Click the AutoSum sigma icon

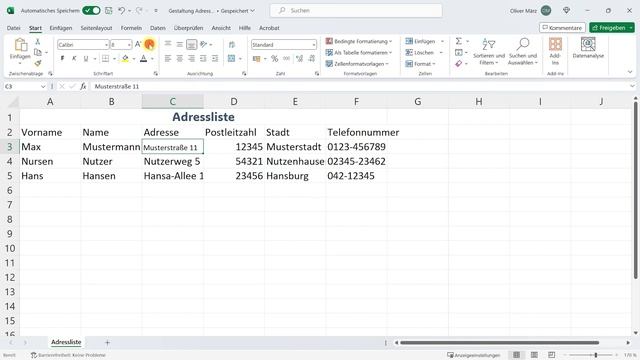459,41
